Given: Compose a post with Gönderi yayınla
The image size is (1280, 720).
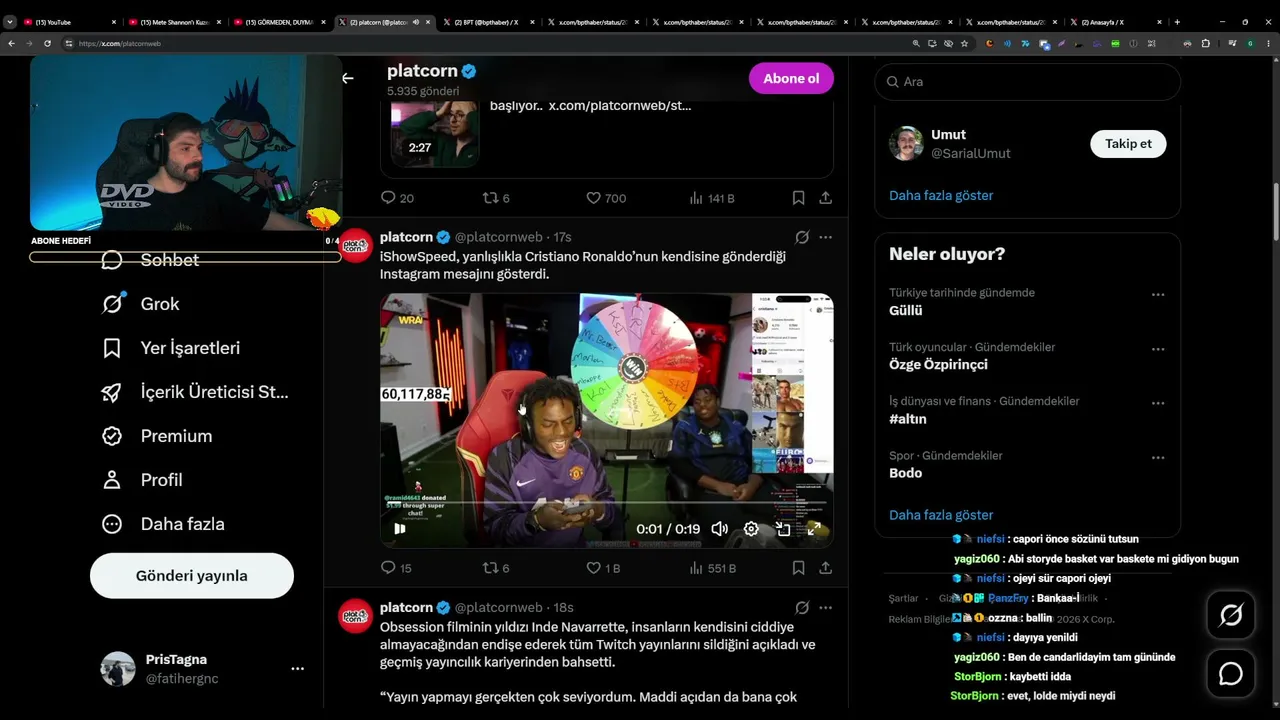Looking at the screenshot, I should point(192,576).
